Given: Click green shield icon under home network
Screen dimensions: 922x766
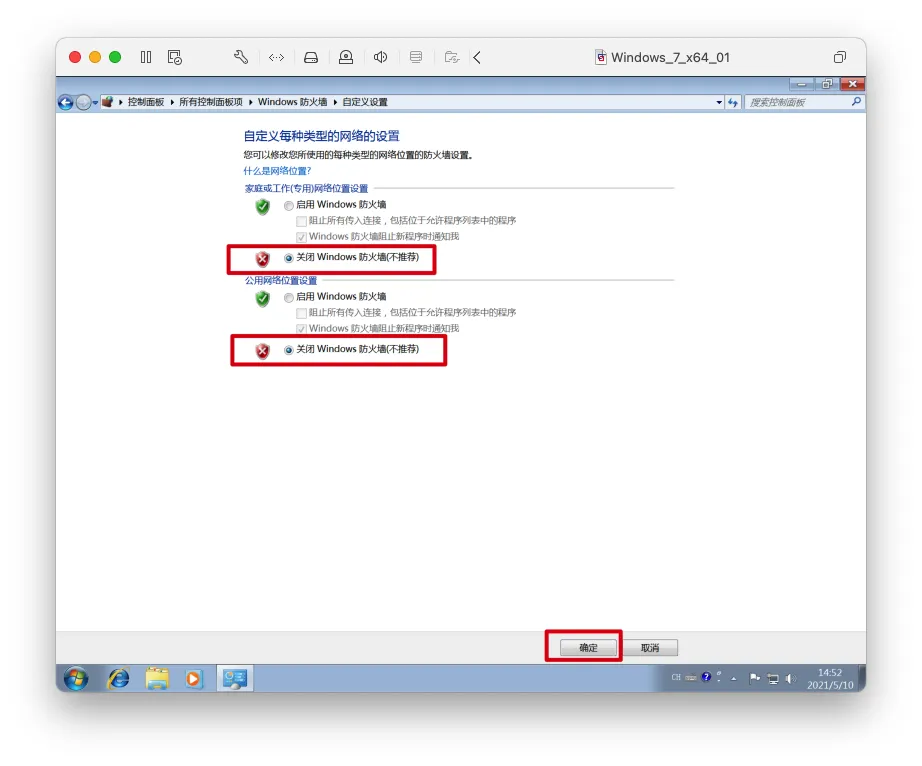Looking at the screenshot, I should 263,207.
